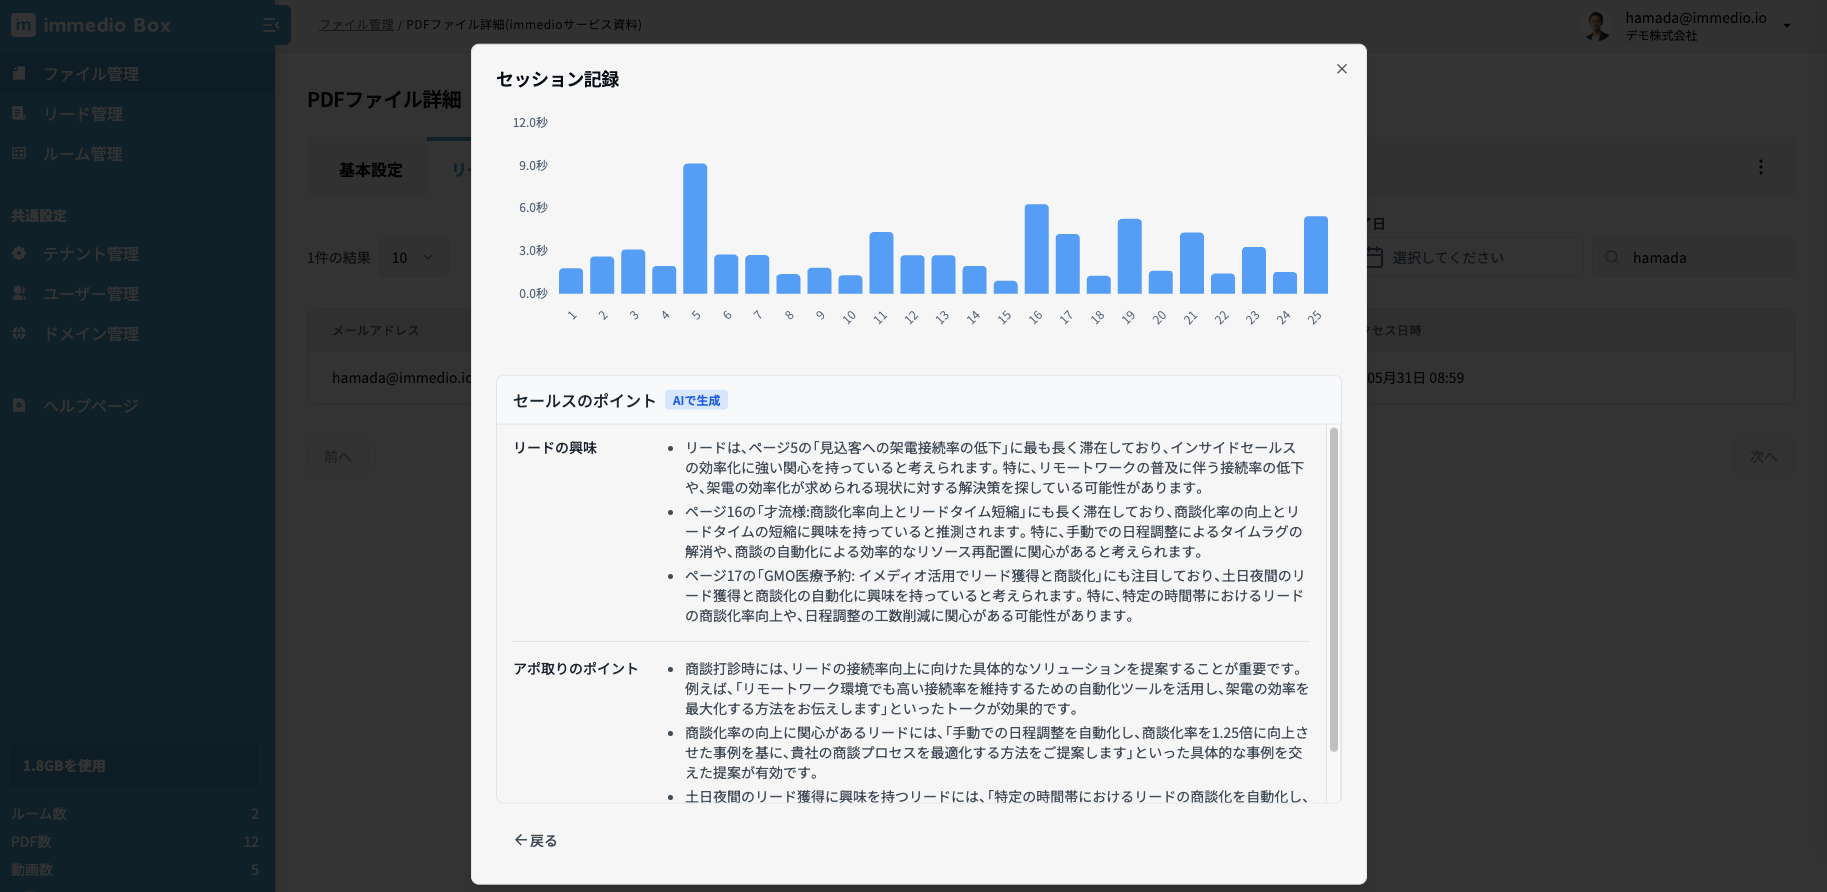The height and width of the screenshot is (892, 1827).
Task: Click the tallest bar for page 5
Action: tap(695, 228)
